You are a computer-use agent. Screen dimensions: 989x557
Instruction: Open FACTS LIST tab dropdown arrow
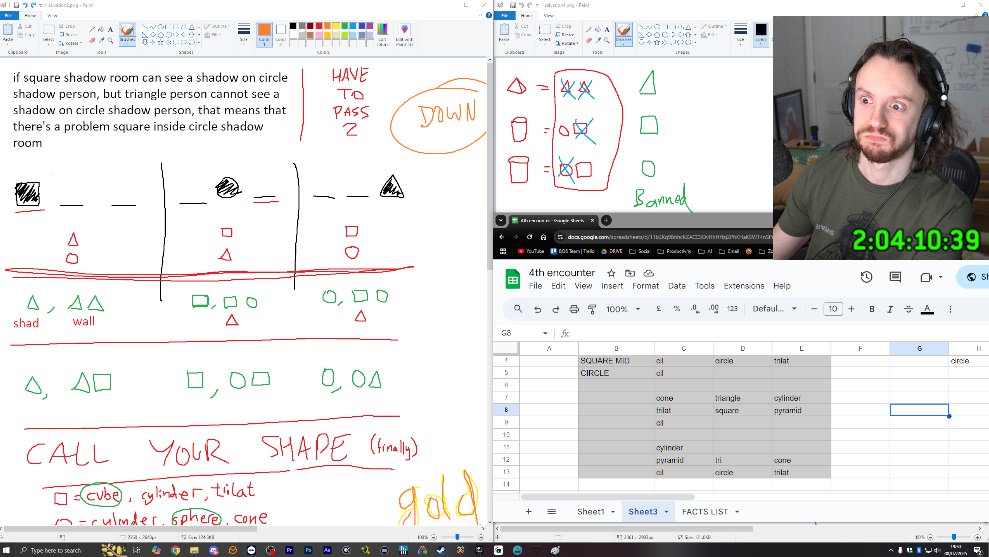point(737,512)
